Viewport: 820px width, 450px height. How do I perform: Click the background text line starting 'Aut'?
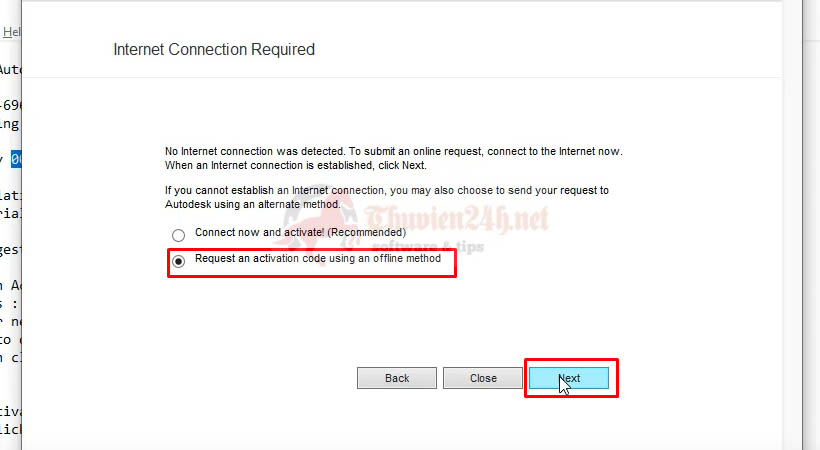tap(10, 70)
